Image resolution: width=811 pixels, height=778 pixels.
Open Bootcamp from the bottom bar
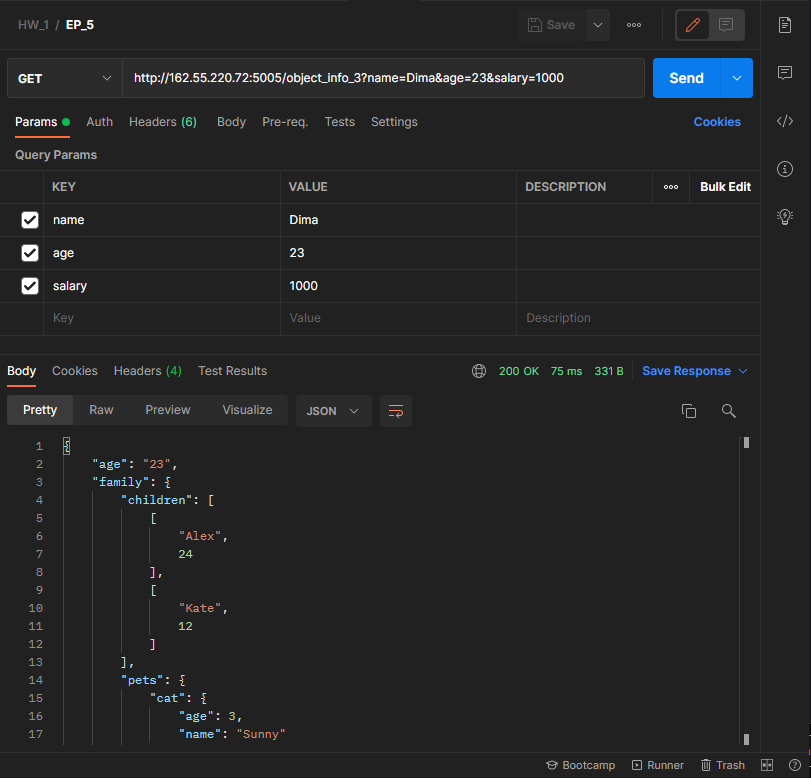[580, 764]
